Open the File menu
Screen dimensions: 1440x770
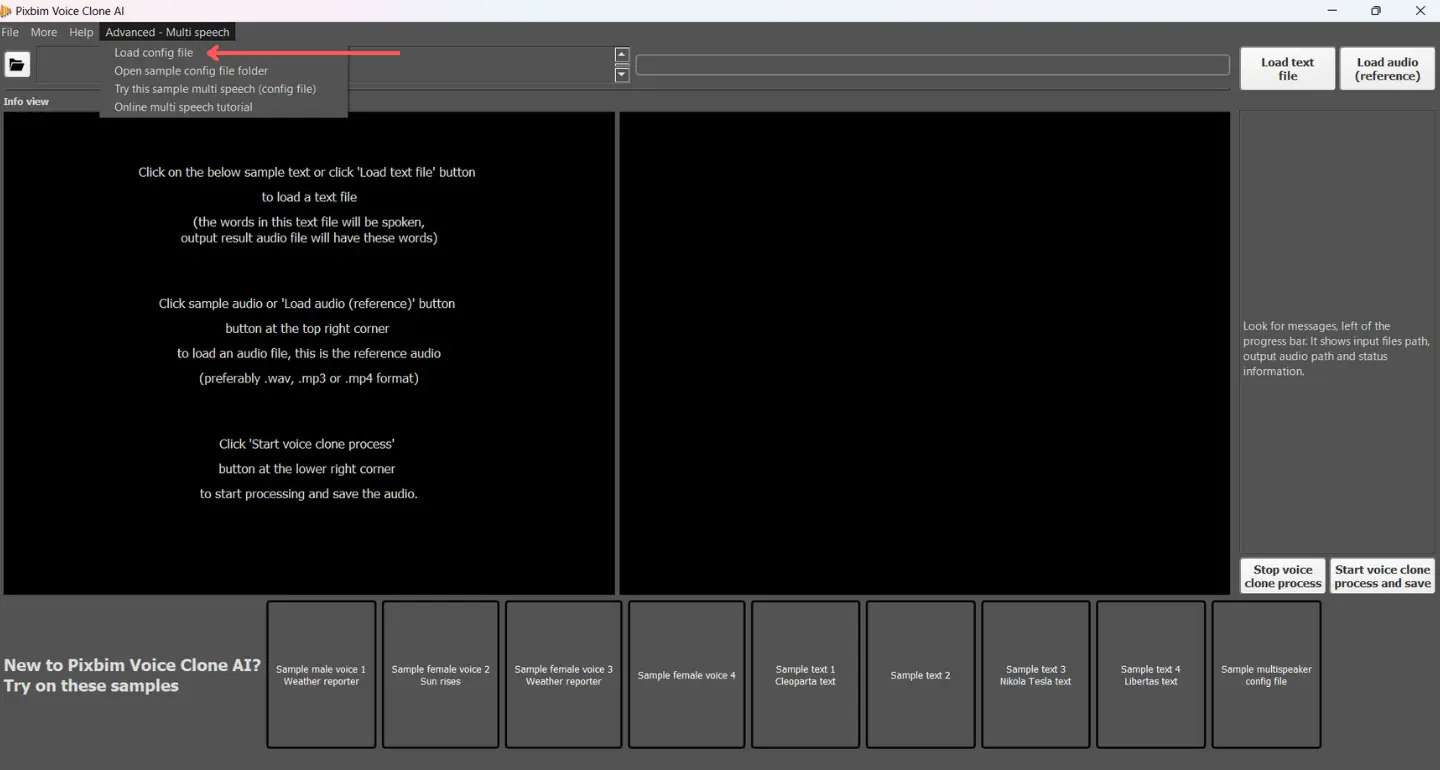[x=10, y=32]
